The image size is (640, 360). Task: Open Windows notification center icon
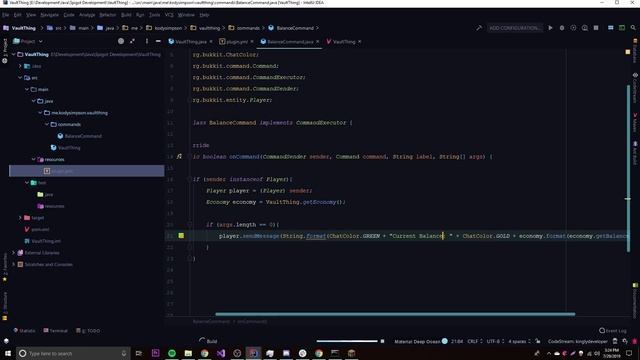tap(629, 353)
